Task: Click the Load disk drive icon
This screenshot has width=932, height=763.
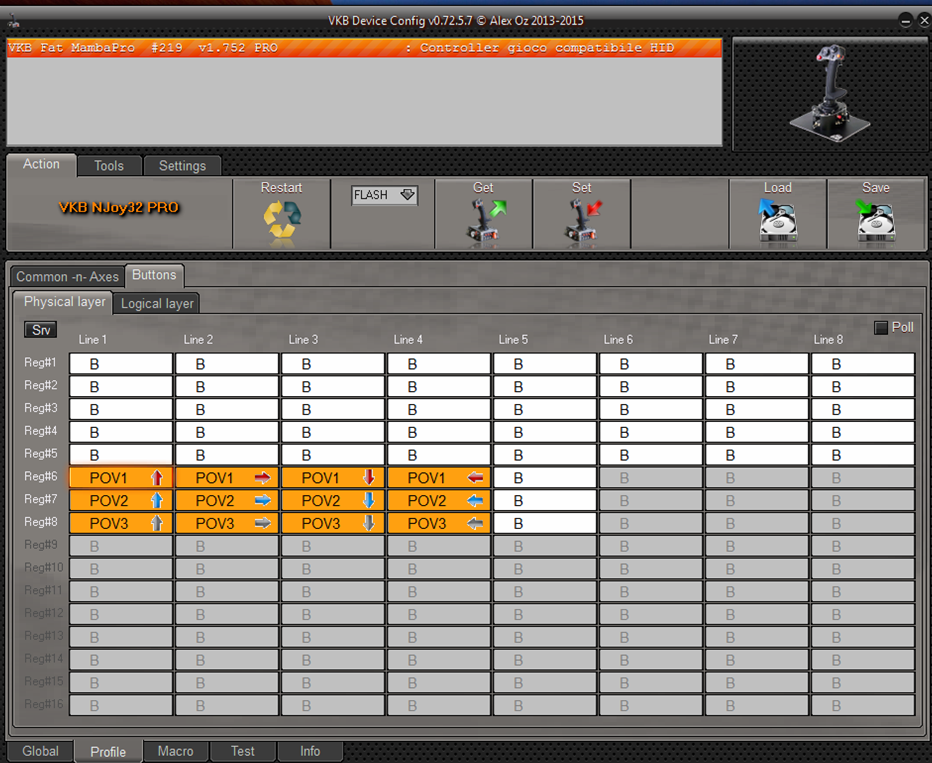Action: pos(777,220)
